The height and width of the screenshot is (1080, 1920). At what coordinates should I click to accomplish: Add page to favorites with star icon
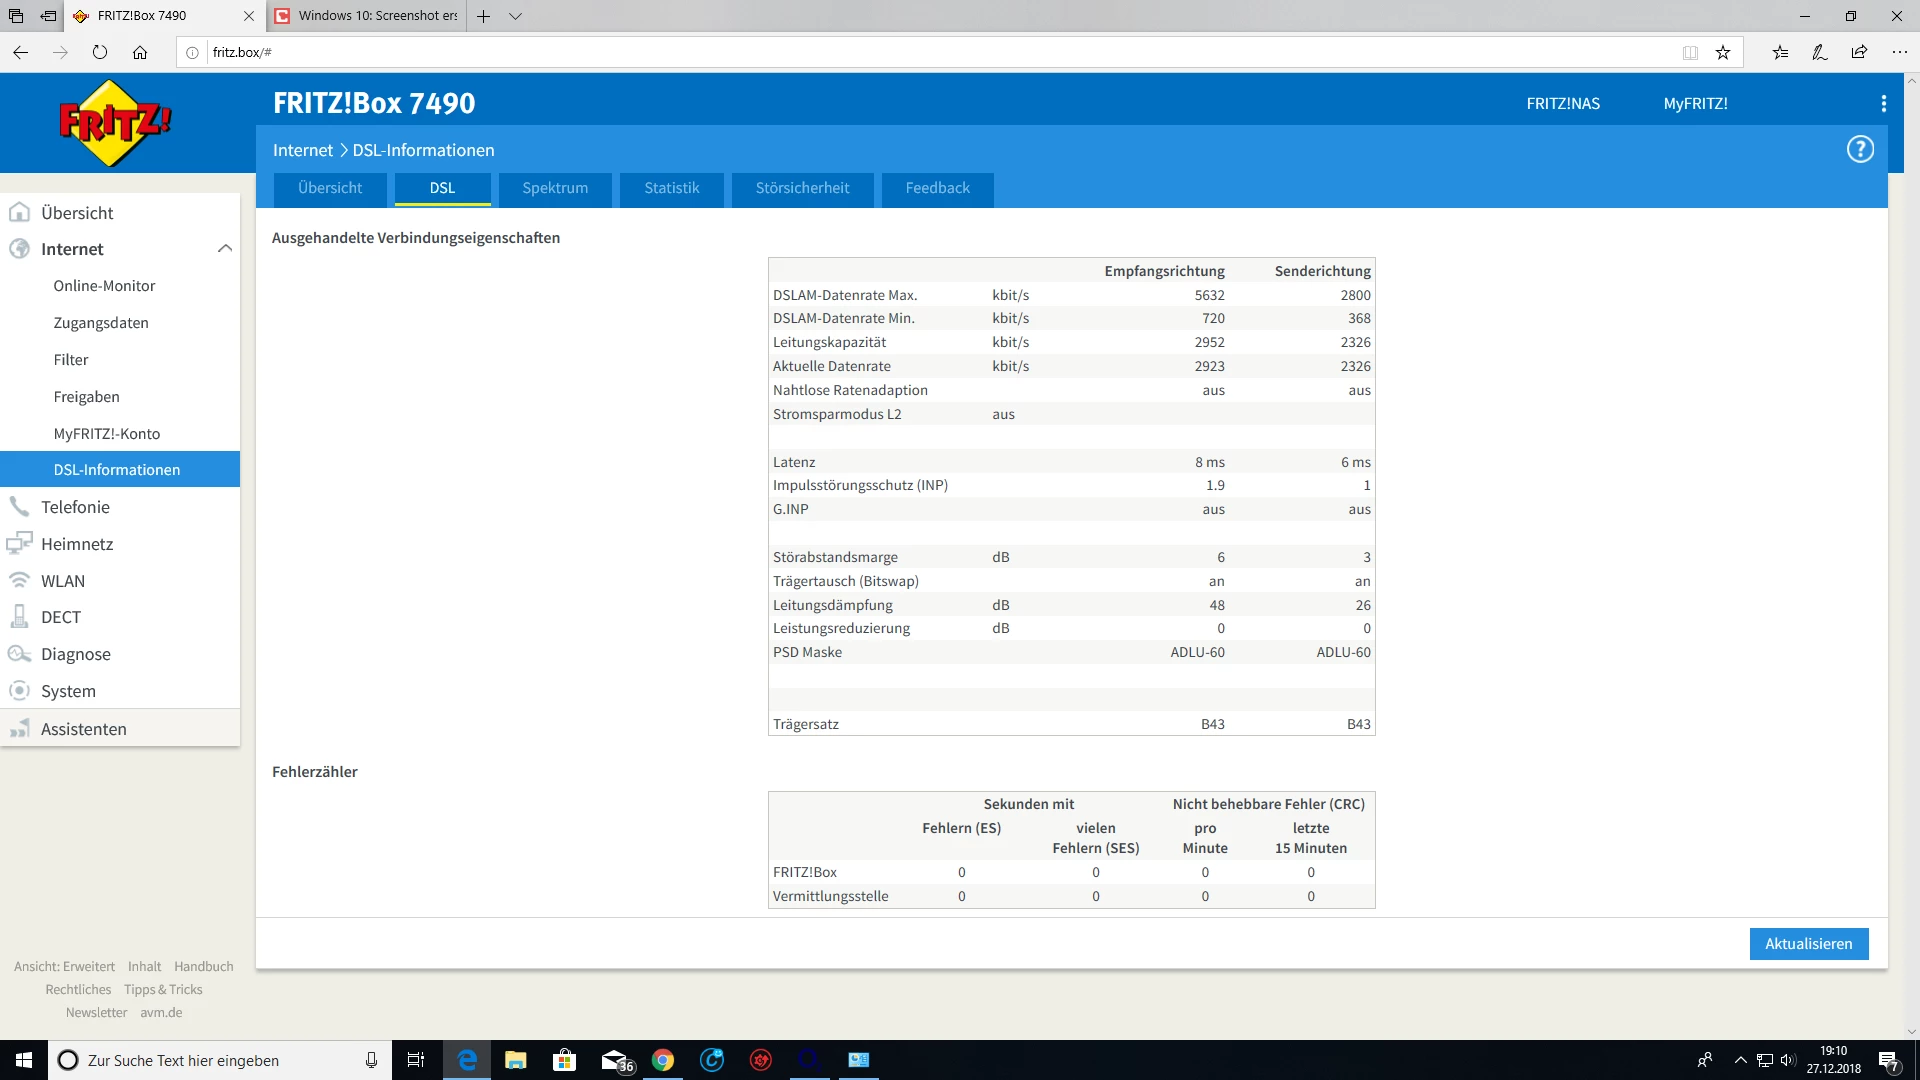pos(1722,53)
